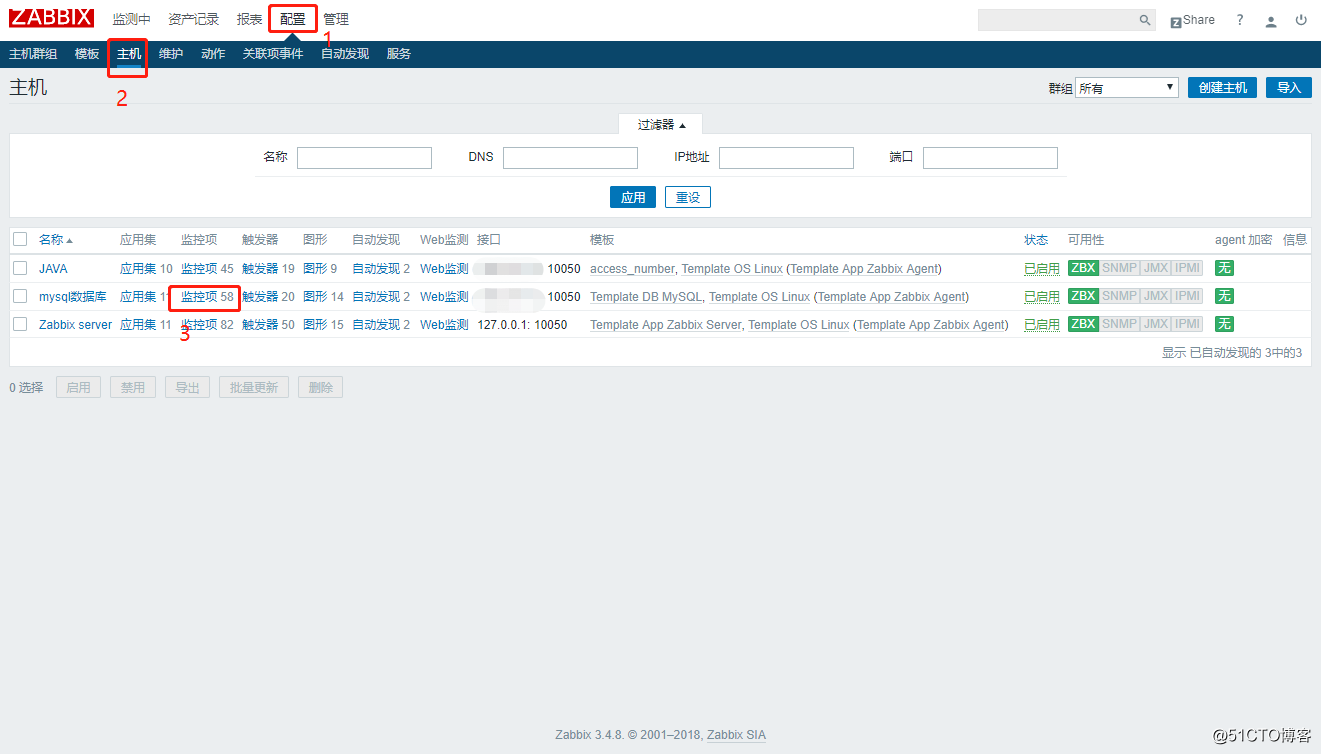Viewport: 1321px width, 754px height.
Task: Sort hosts by 名称 column
Action: click(55, 240)
